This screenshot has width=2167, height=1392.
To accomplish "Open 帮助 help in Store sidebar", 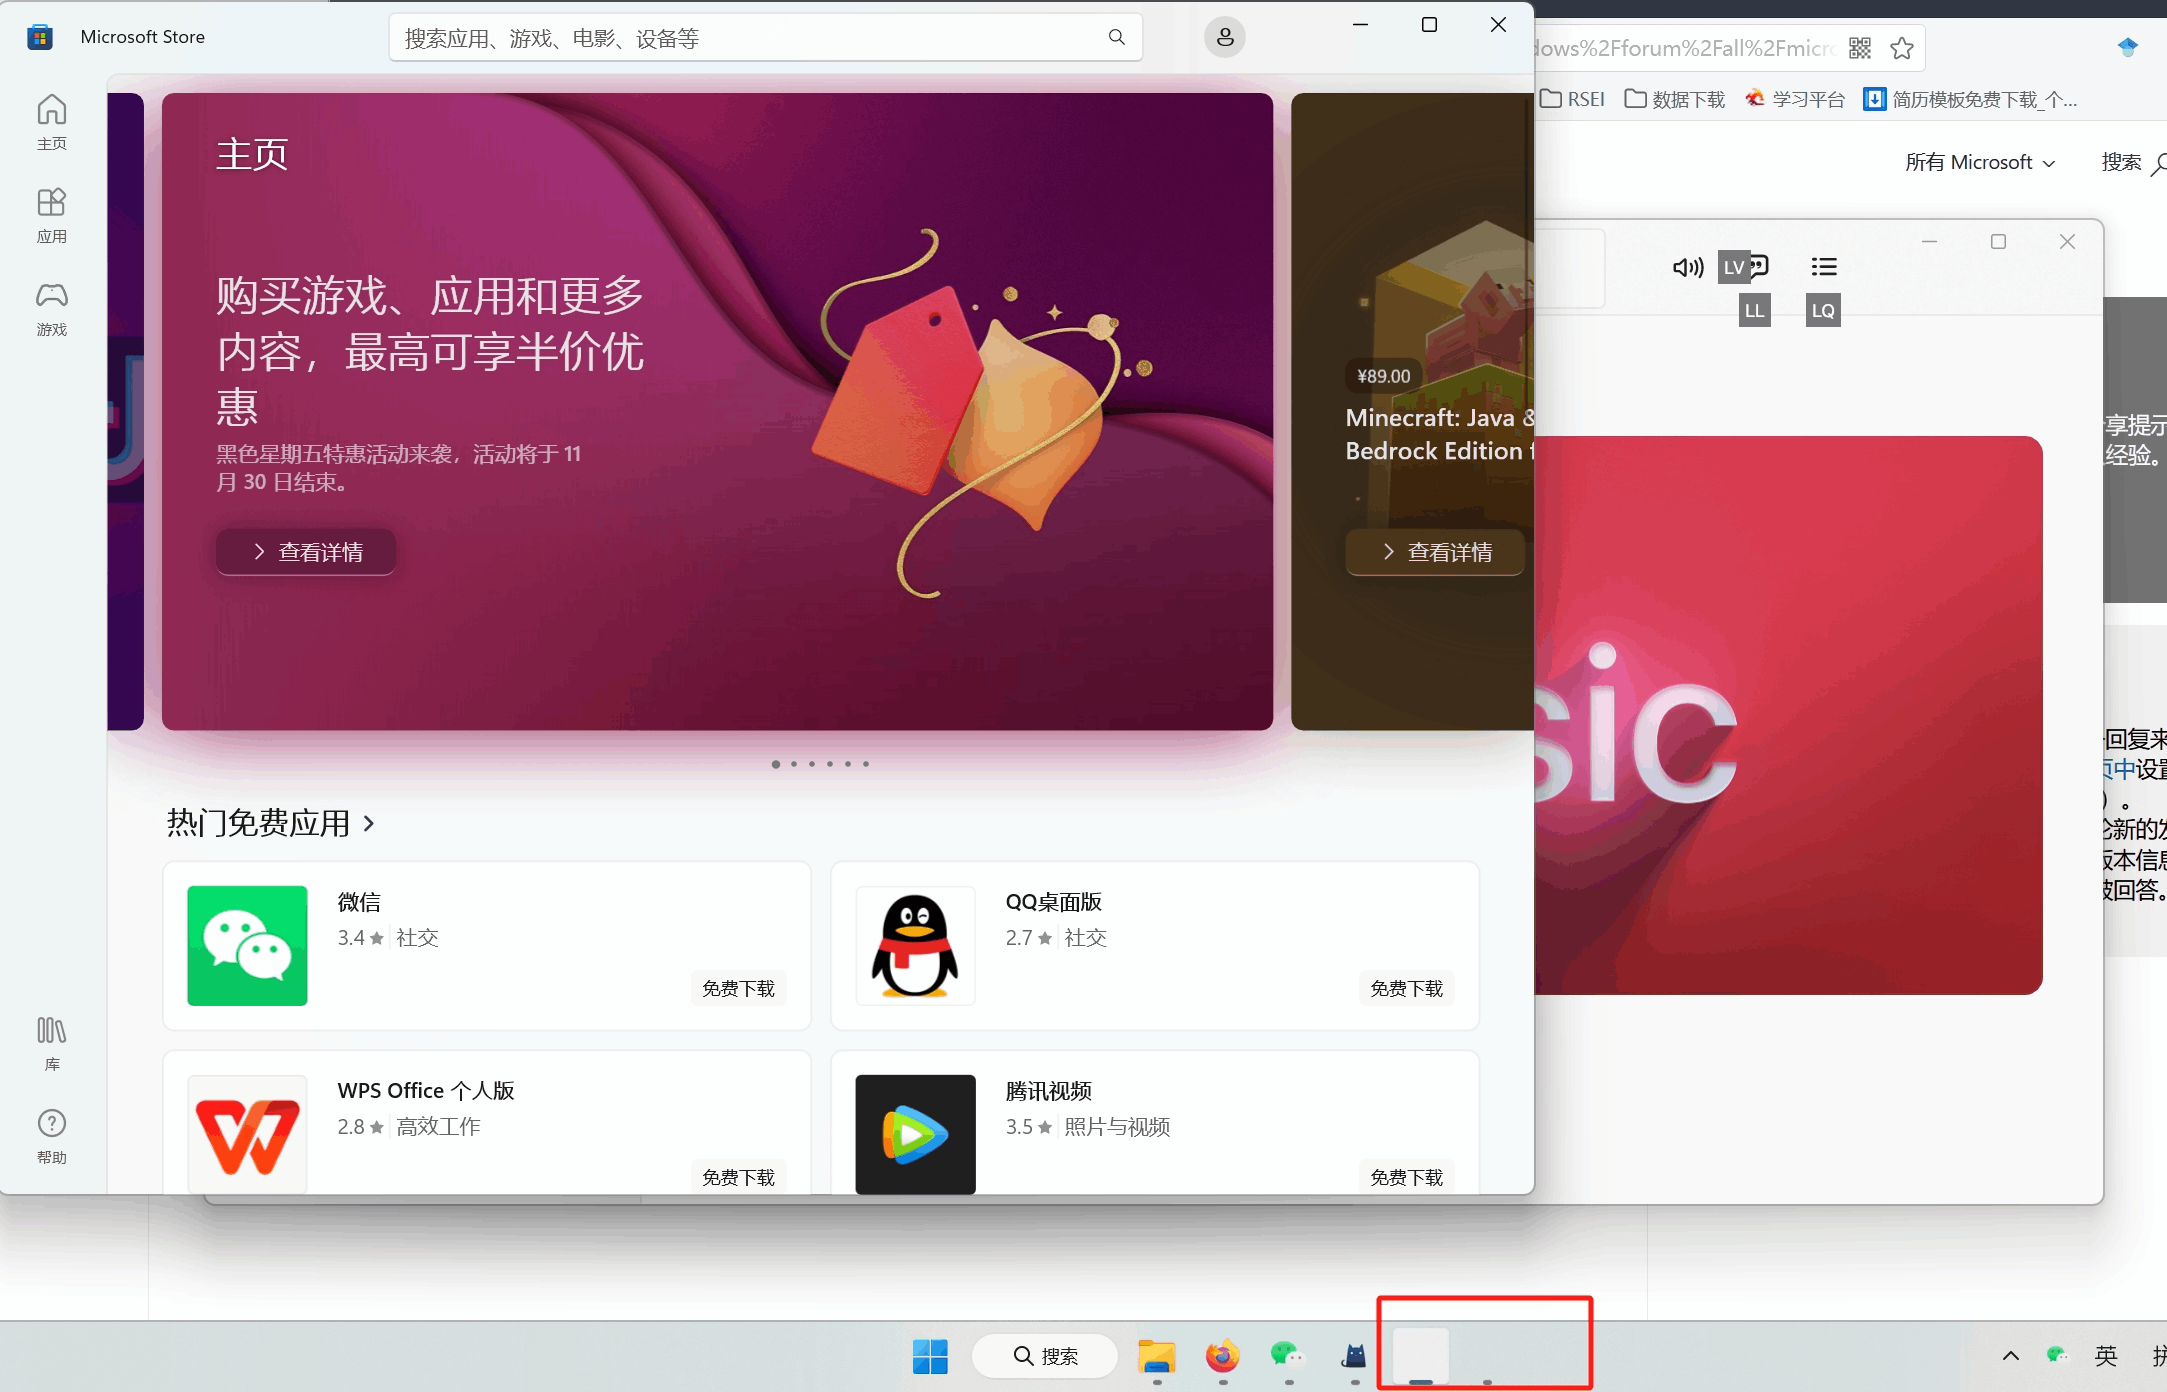I will coord(52,1136).
